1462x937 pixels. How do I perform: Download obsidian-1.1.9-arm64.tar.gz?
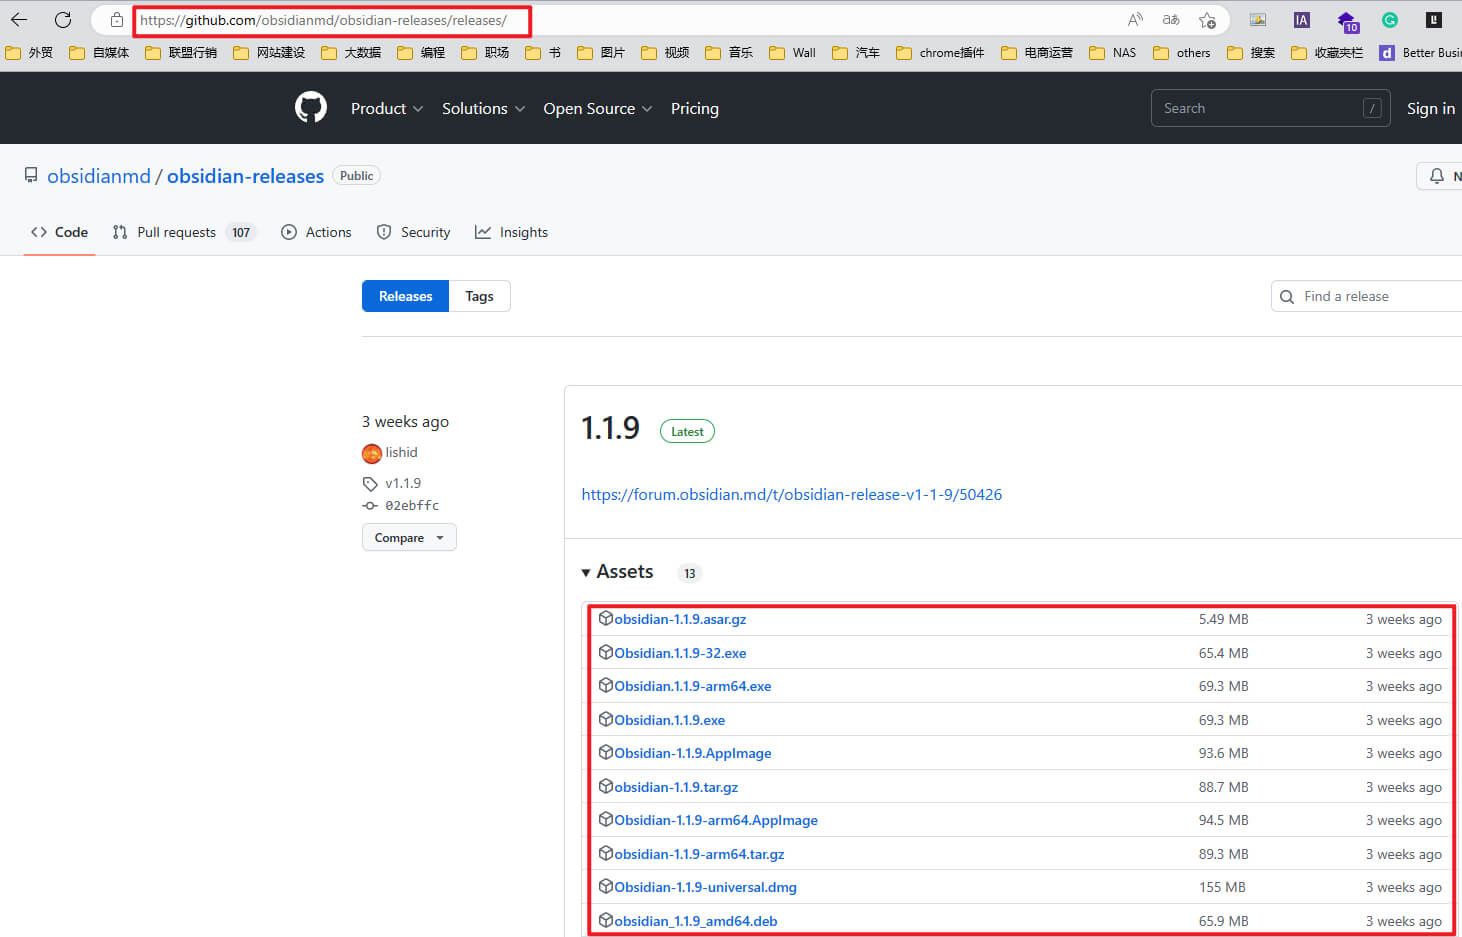point(699,854)
